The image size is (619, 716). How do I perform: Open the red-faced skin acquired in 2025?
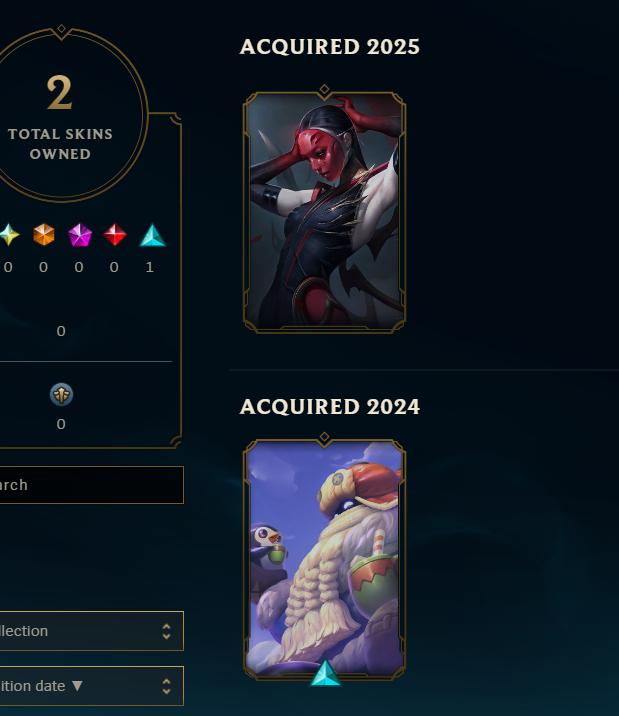[324, 212]
